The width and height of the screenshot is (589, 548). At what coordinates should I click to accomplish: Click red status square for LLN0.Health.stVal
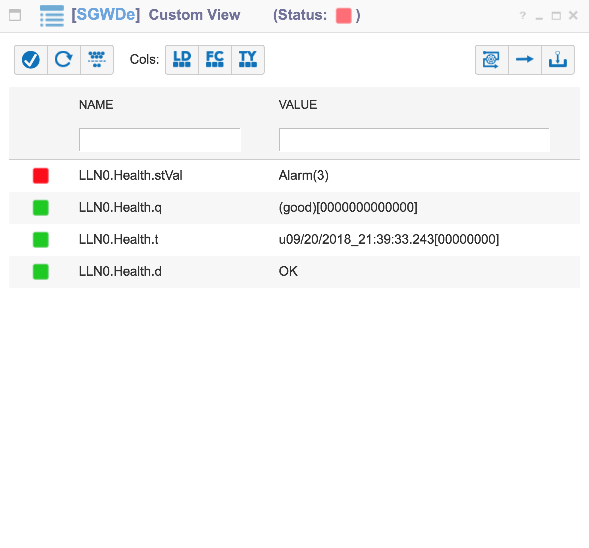tap(41, 176)
